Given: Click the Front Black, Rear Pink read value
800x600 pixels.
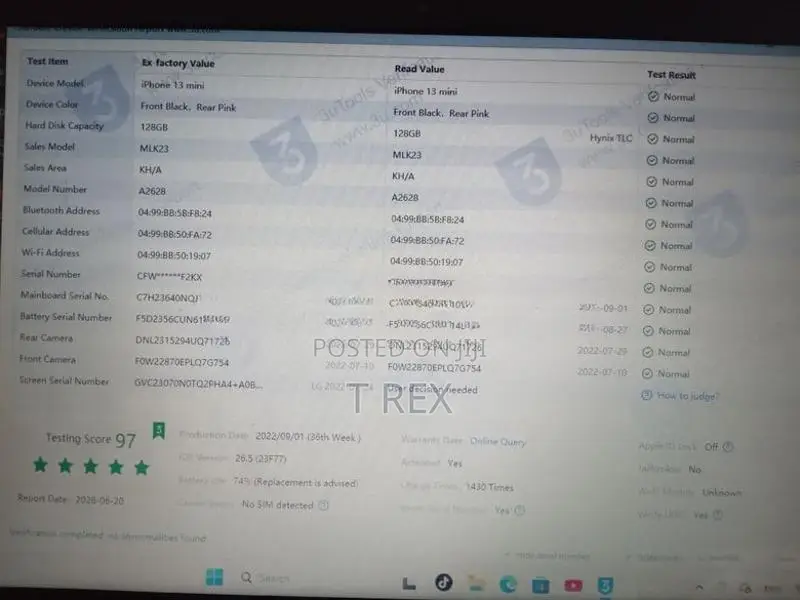Looking at the screenshot, I should [x=441, y=113].
